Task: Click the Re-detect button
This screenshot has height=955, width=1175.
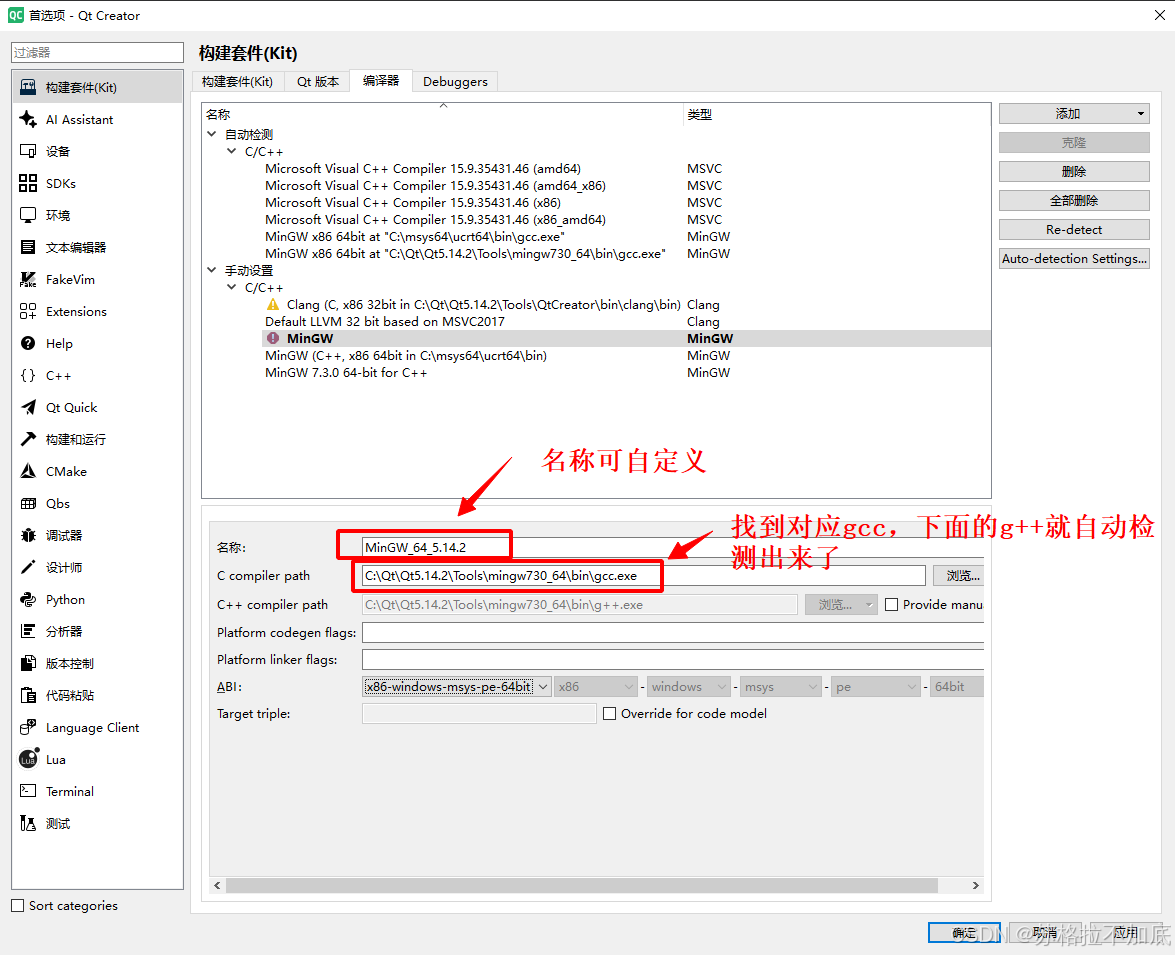Action: 1074,229
